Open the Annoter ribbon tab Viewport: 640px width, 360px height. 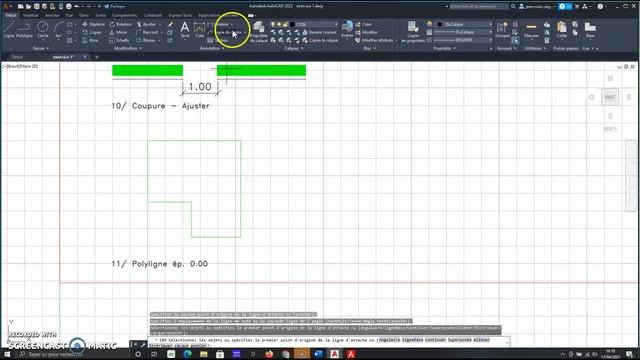click(52, 15)
